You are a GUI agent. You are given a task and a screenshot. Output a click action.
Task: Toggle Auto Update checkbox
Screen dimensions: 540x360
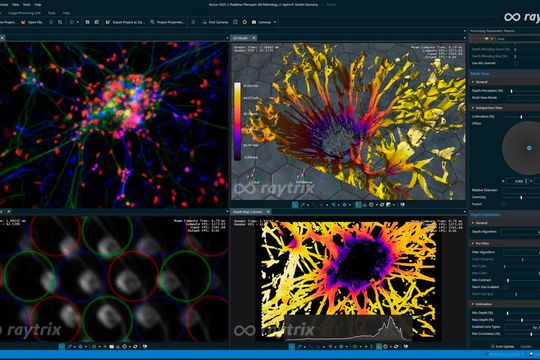coord(493,347)
